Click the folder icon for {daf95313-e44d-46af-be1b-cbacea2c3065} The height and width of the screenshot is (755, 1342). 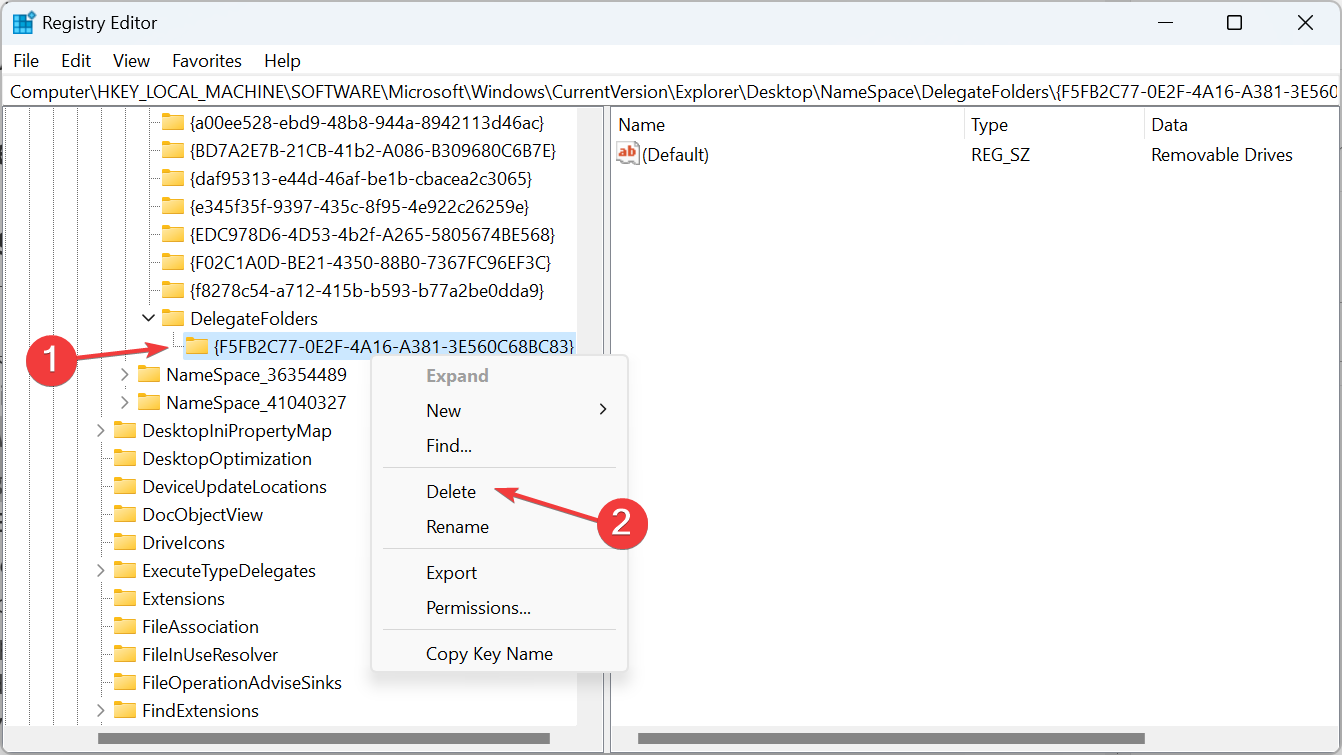tap(173, 179)
